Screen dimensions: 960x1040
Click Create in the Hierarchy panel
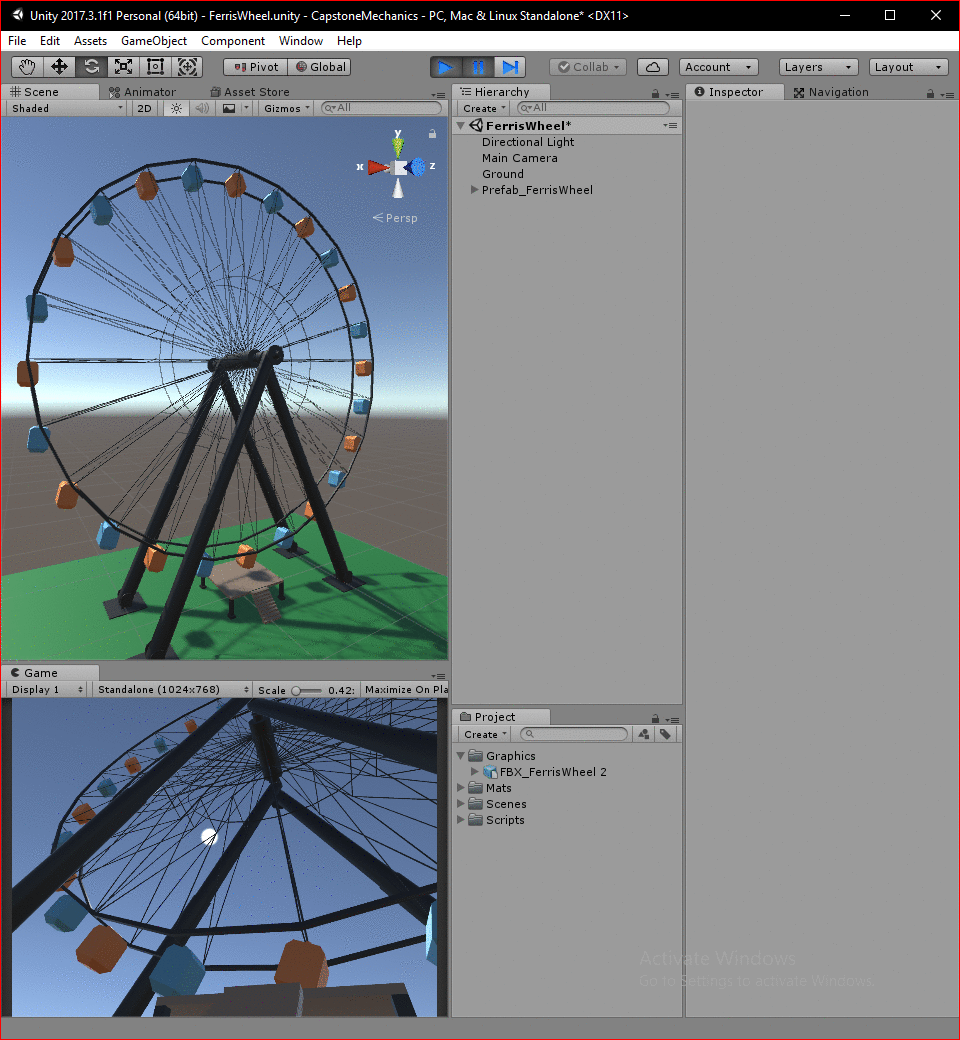tap(481, 108)
